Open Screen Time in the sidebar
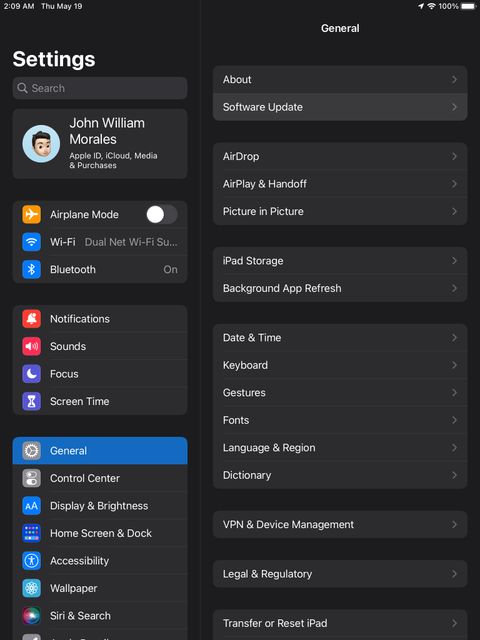 pyautogui.click(x=100, y=401)
